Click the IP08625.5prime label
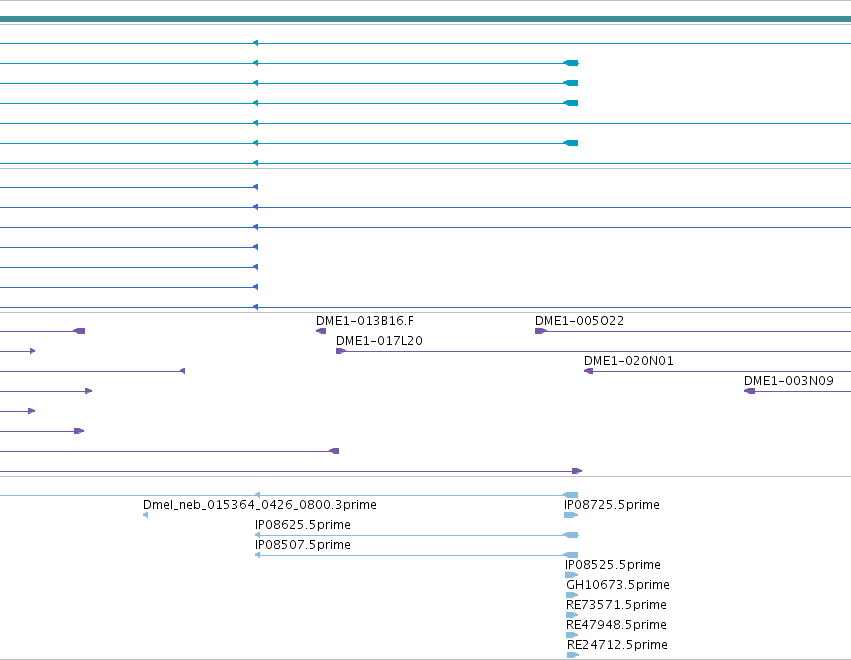The width and height of the screenshot is (851, 660). [x=302, y=525]
